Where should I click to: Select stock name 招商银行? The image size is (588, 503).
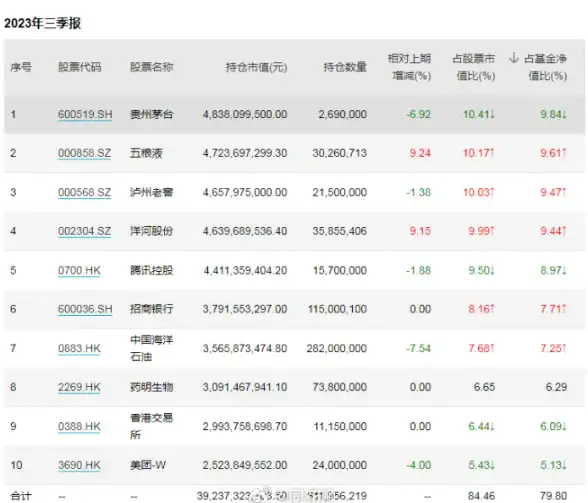pyautogui.click(x=152, y=309)
